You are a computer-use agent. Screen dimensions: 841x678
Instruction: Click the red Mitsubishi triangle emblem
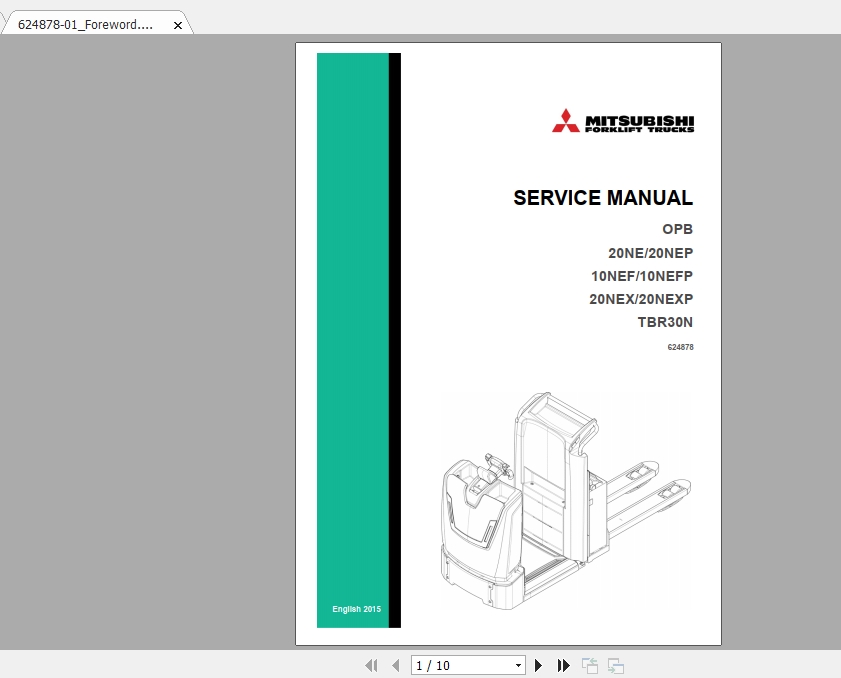point(567,119)
